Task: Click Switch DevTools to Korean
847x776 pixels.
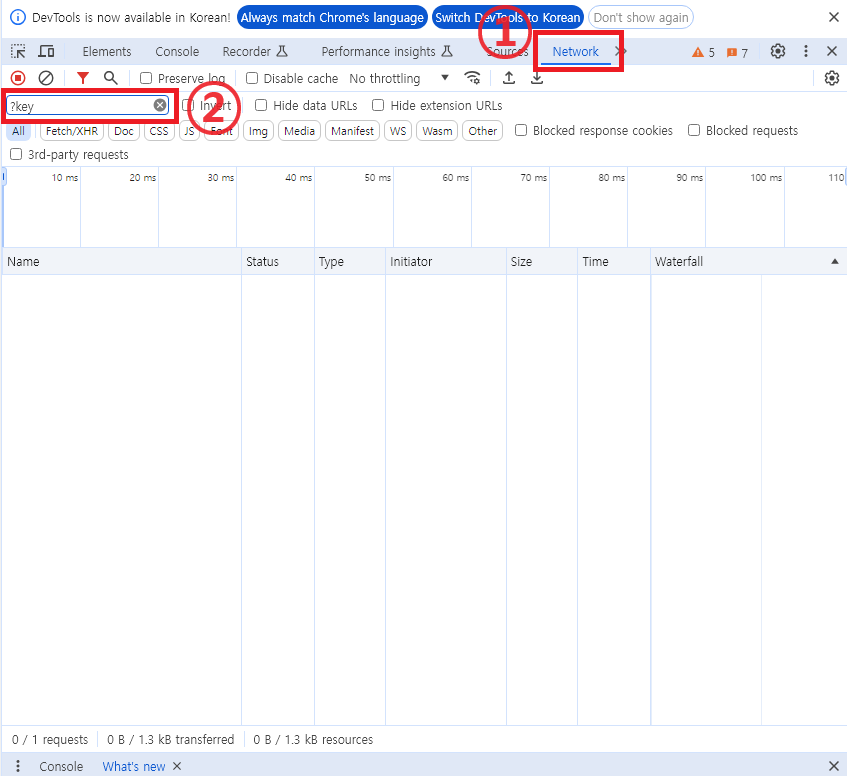Action: [508, 17]
